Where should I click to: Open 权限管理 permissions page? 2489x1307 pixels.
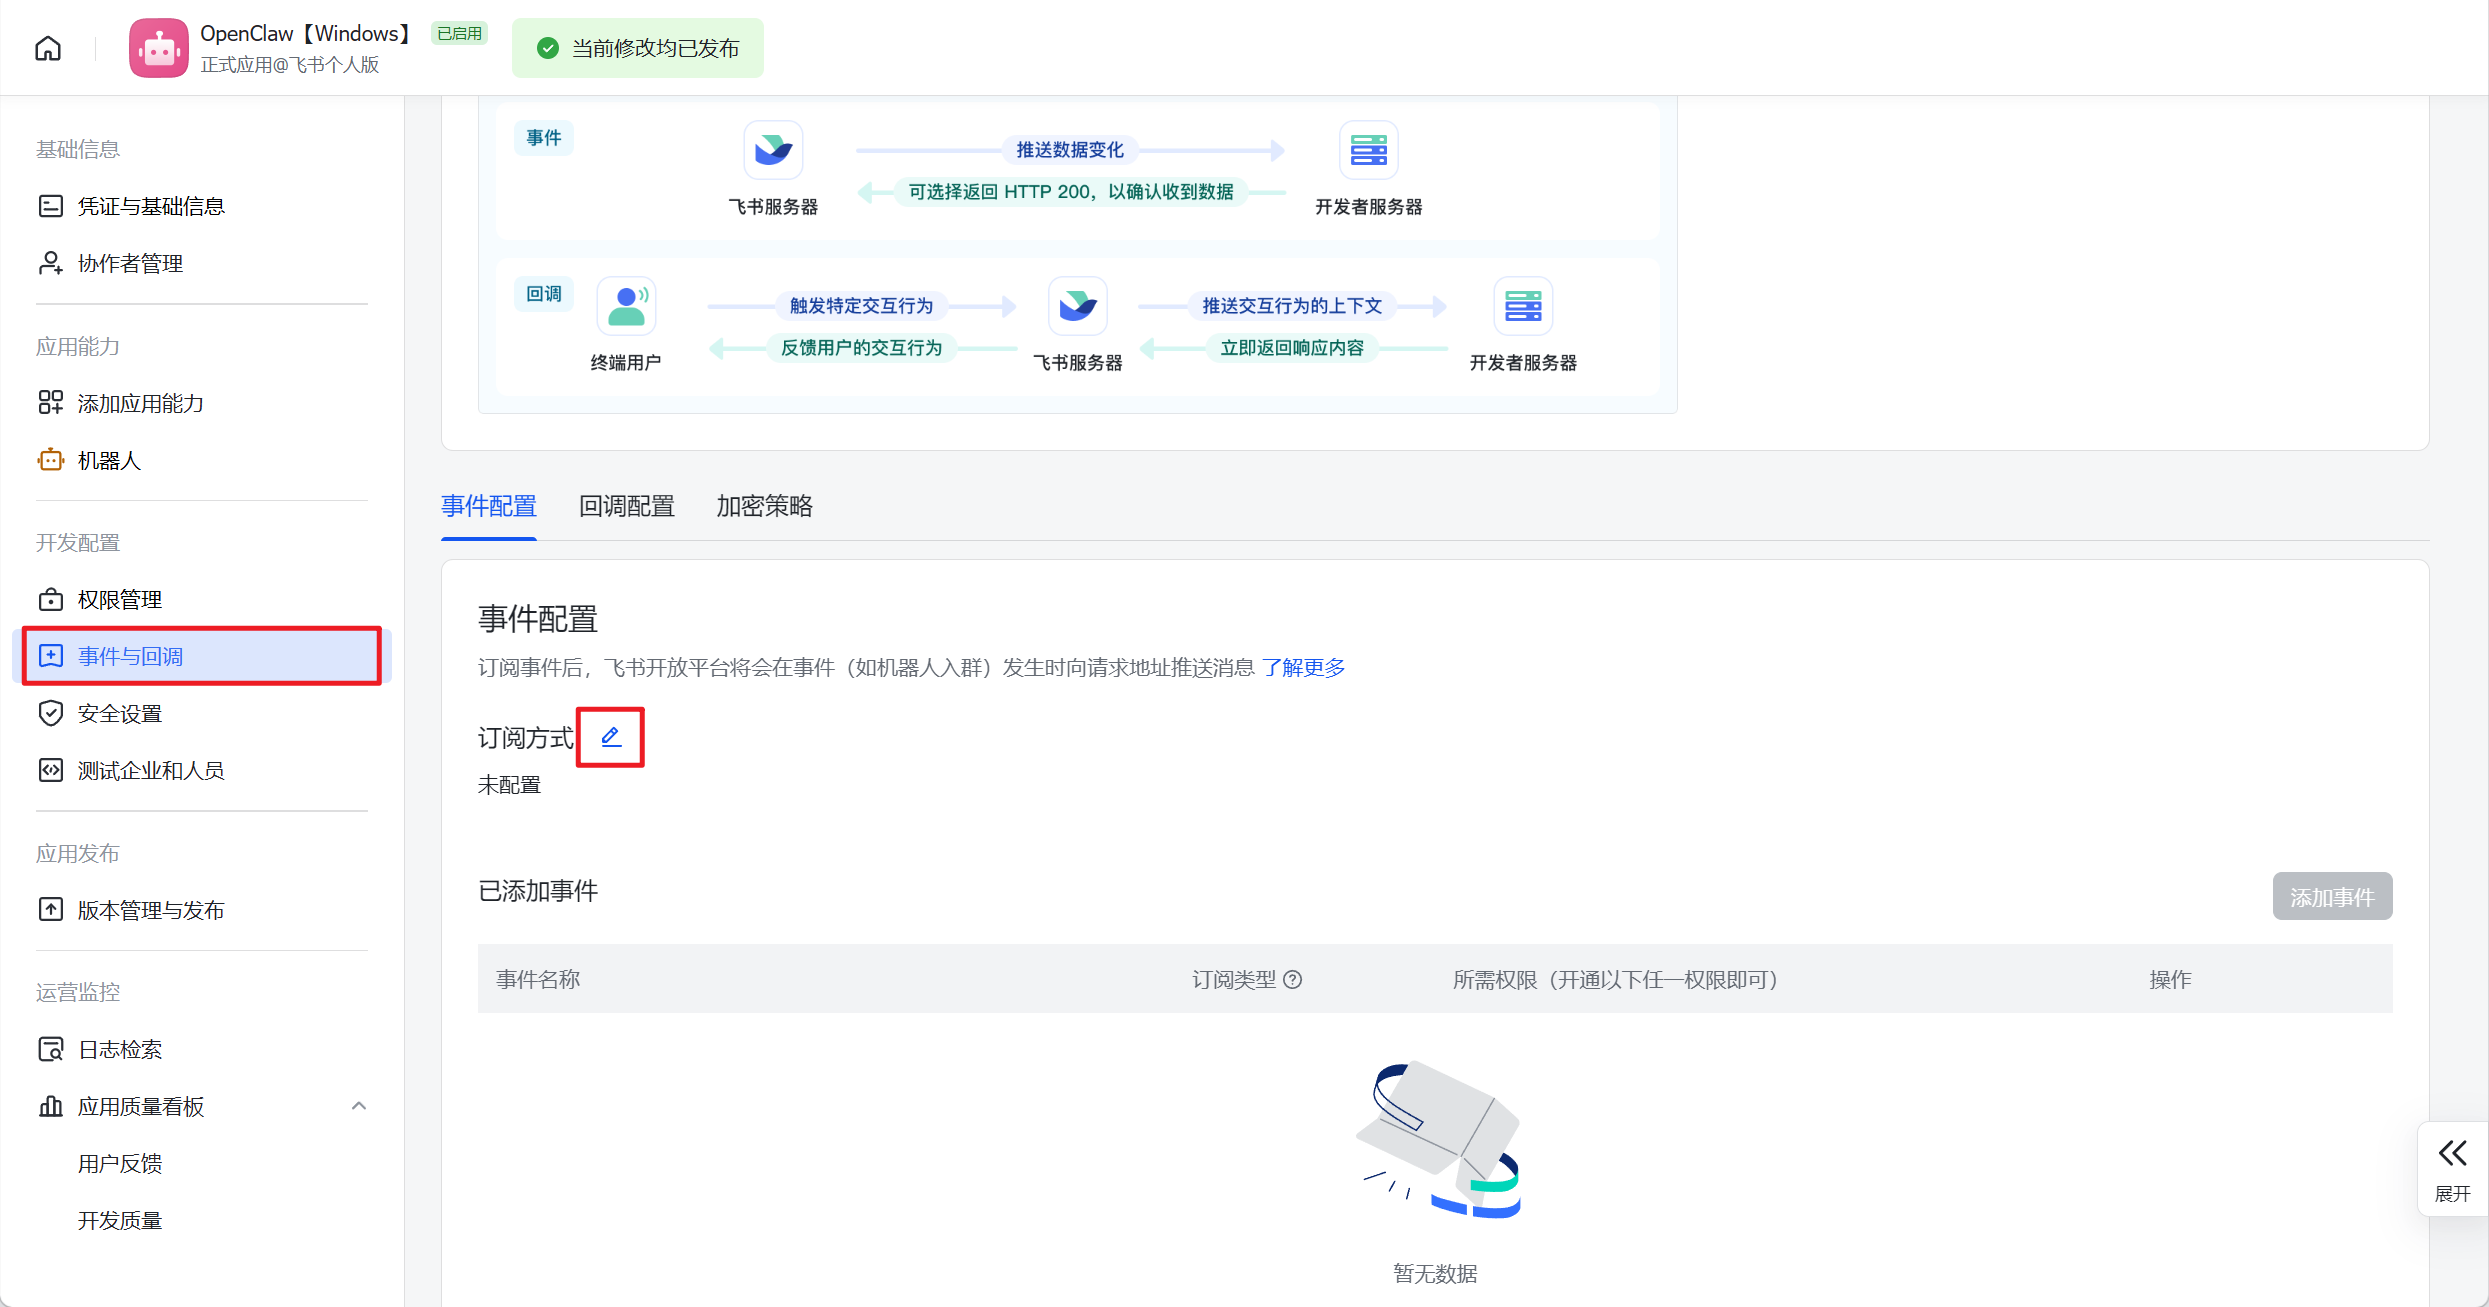pyautogui.click(x=120, y=599)
